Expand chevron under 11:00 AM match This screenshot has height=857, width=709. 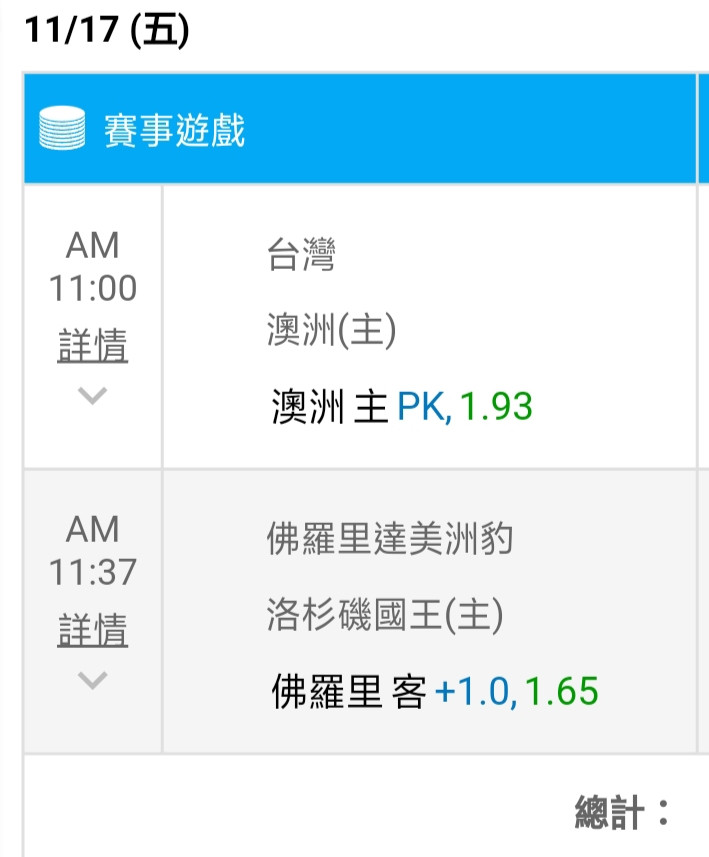click(x=92, y=395)
